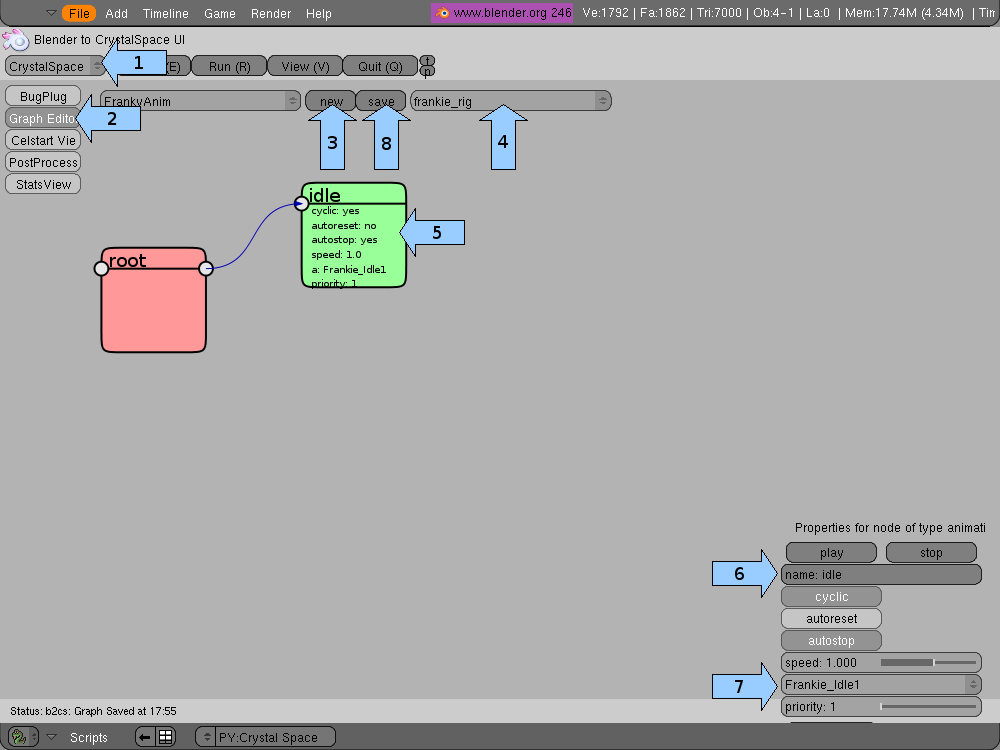Toggle the autostop option

(831, 641)
